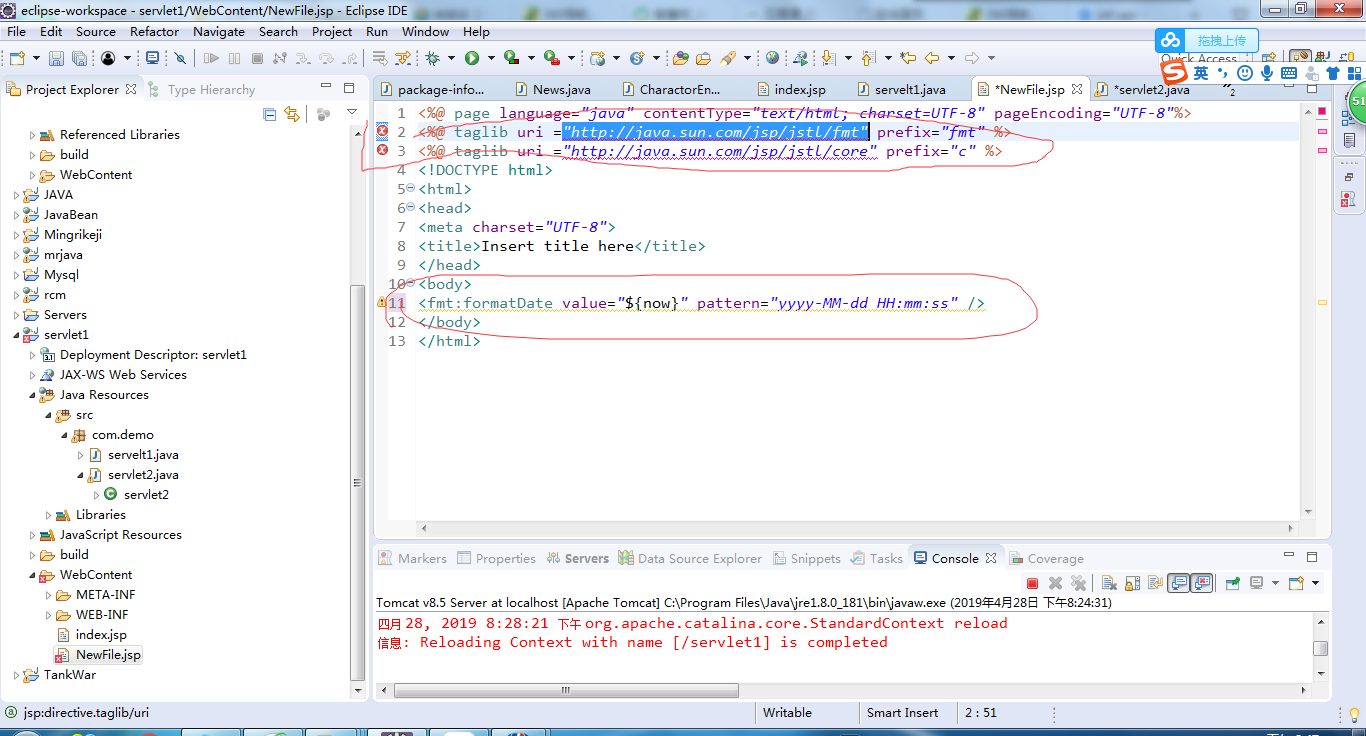This screenshot has width=1366, height=736.
Task: Expand the TankWar project node
Action: pos(16,675)
